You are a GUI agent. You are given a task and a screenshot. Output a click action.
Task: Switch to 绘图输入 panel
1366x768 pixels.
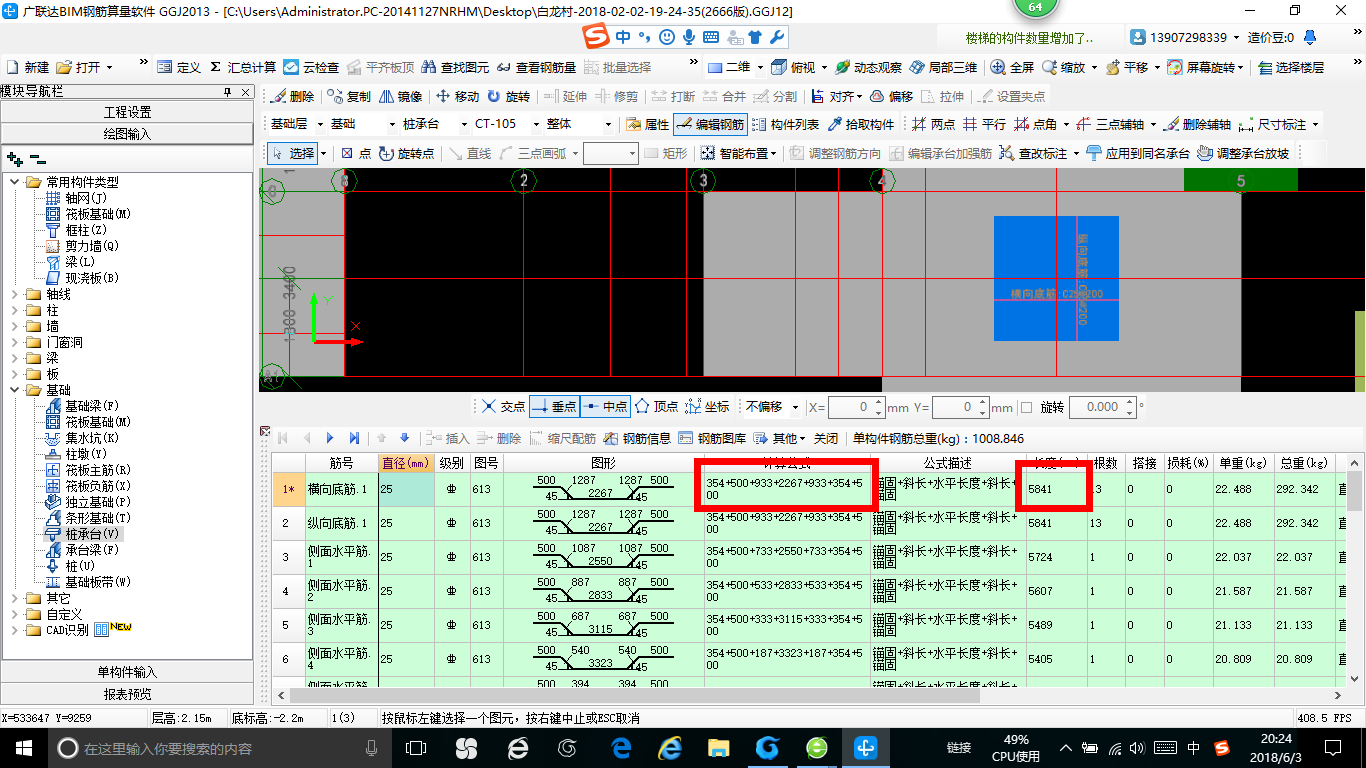tap(127, 133)
